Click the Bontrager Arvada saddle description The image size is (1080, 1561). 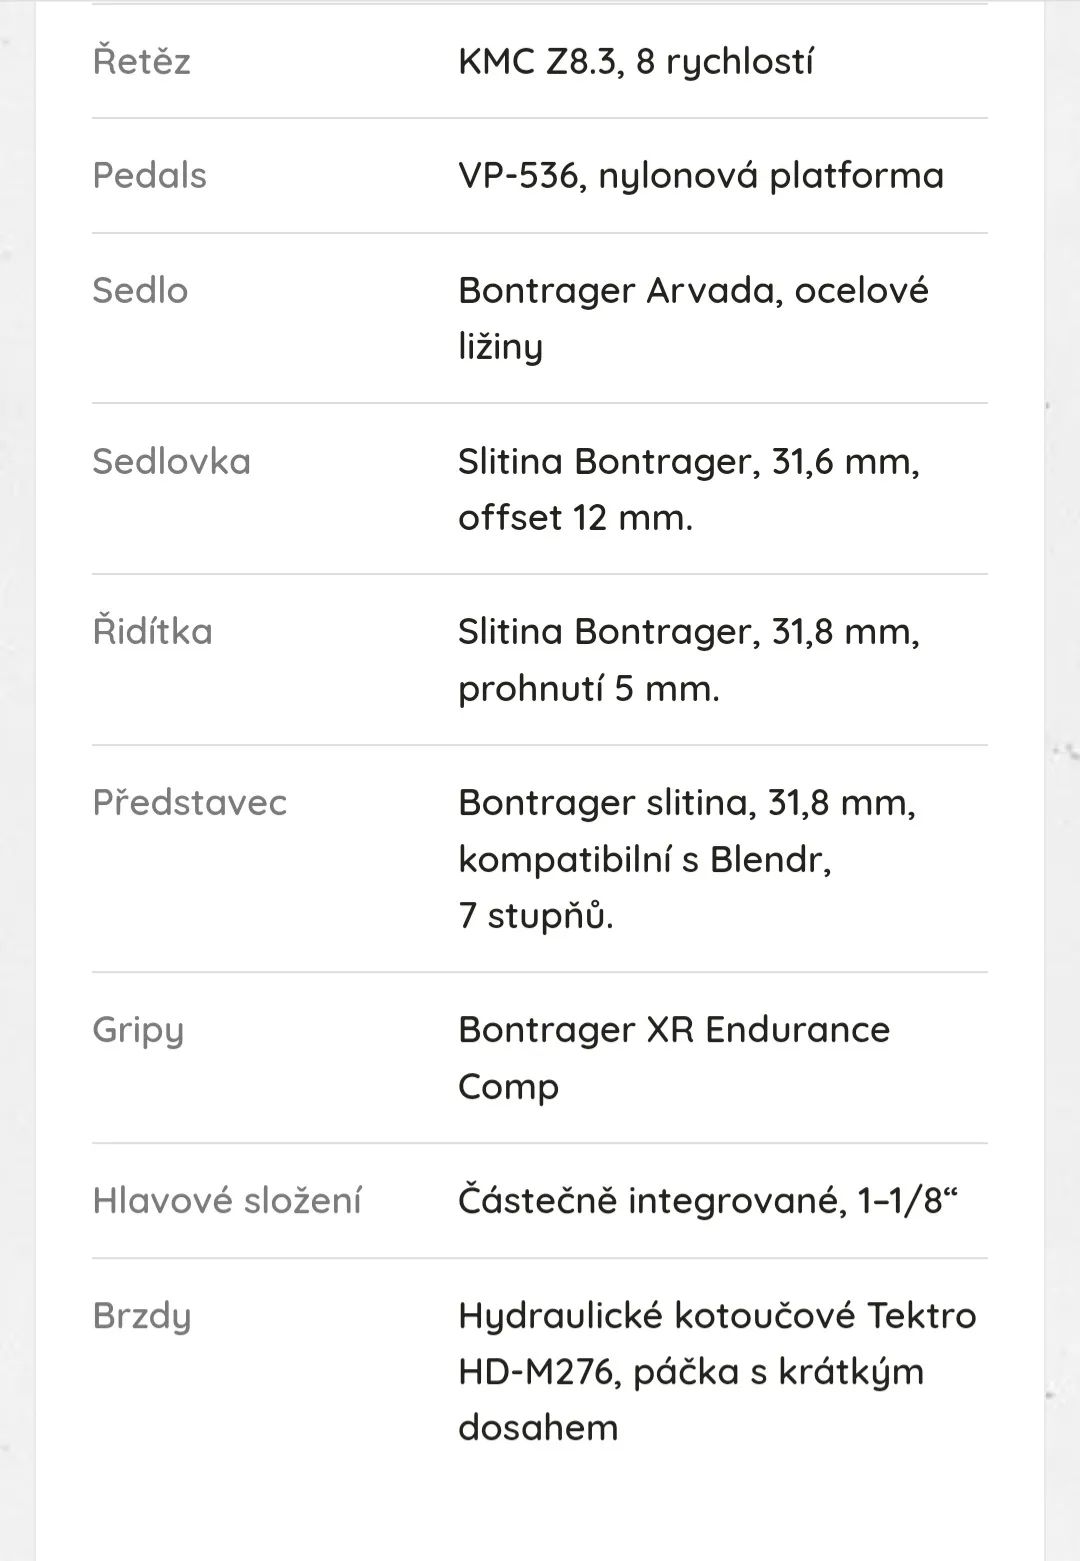(x=693, y=318)
